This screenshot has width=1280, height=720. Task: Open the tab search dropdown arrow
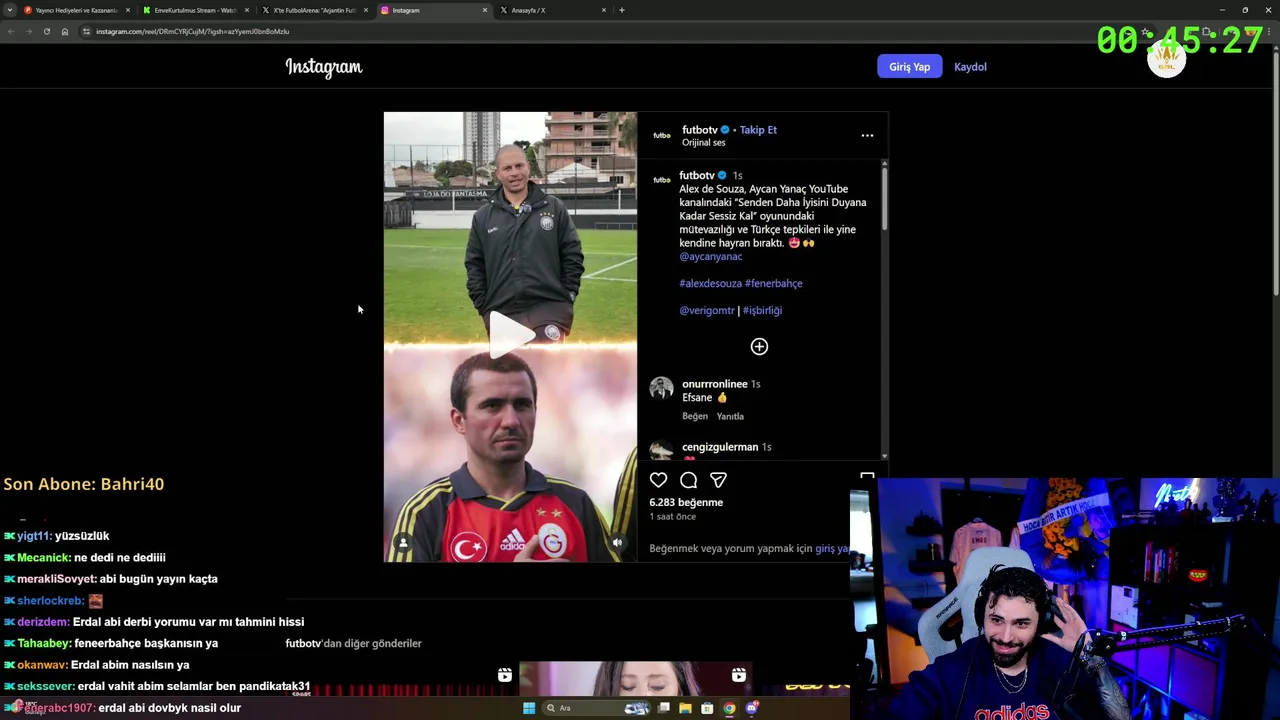coord(10,10)
